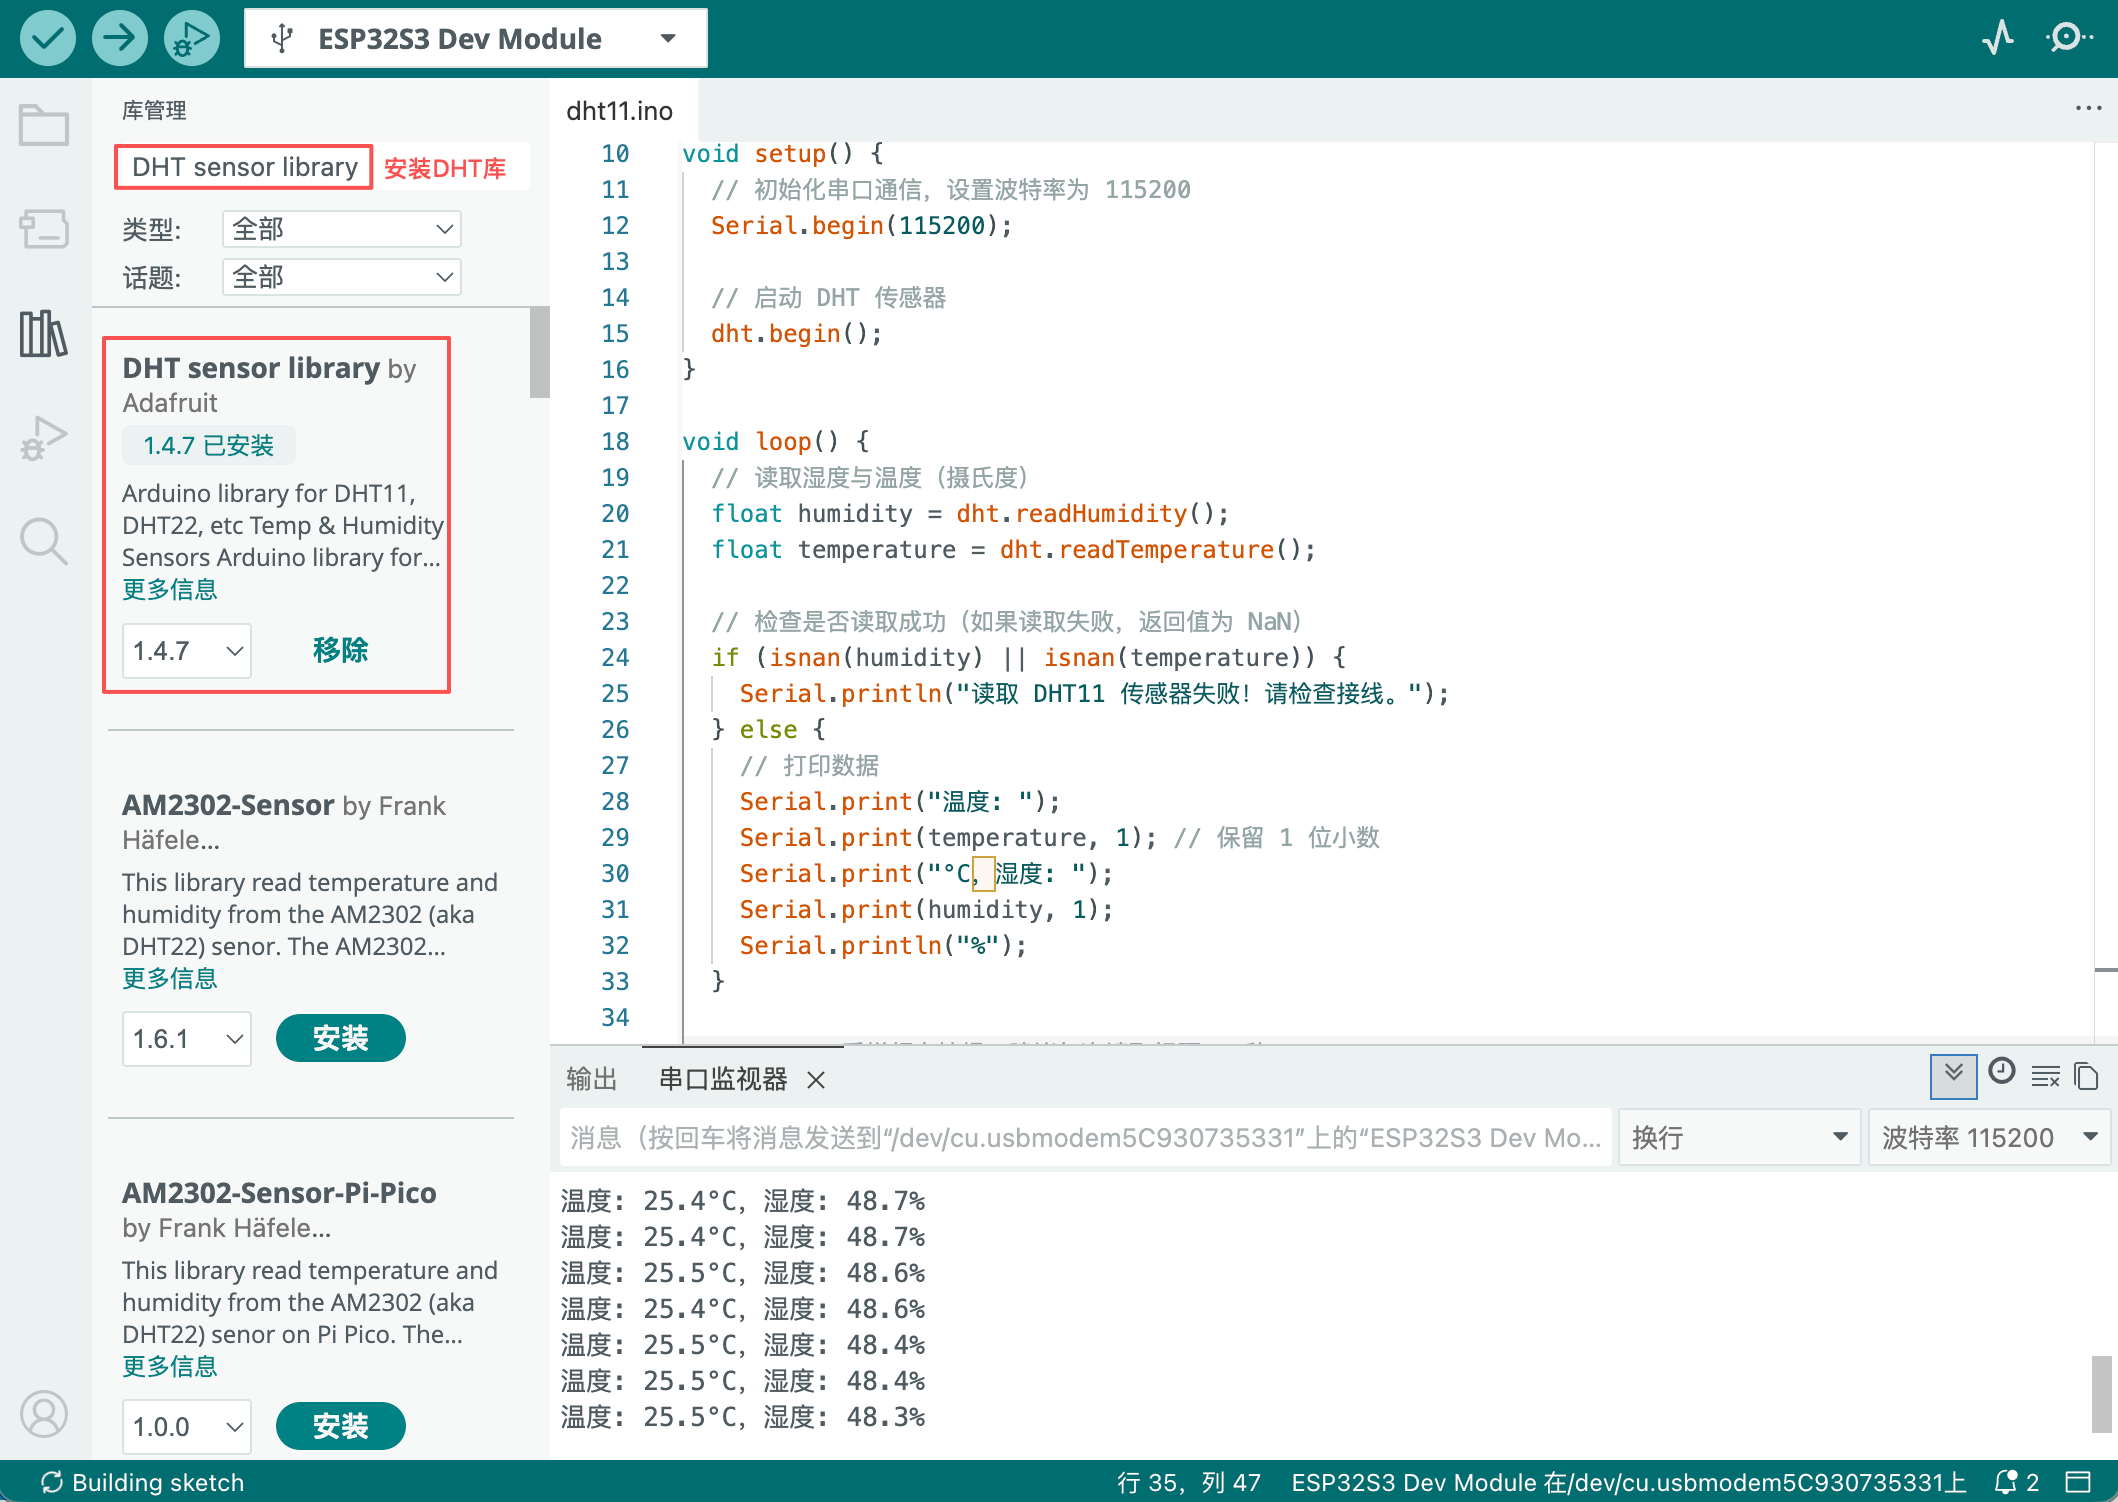This screenshot has height=1502, width=2118.
Task: Open the Sketchbook folder sidebar icon
Action: (x=44, y=126)
